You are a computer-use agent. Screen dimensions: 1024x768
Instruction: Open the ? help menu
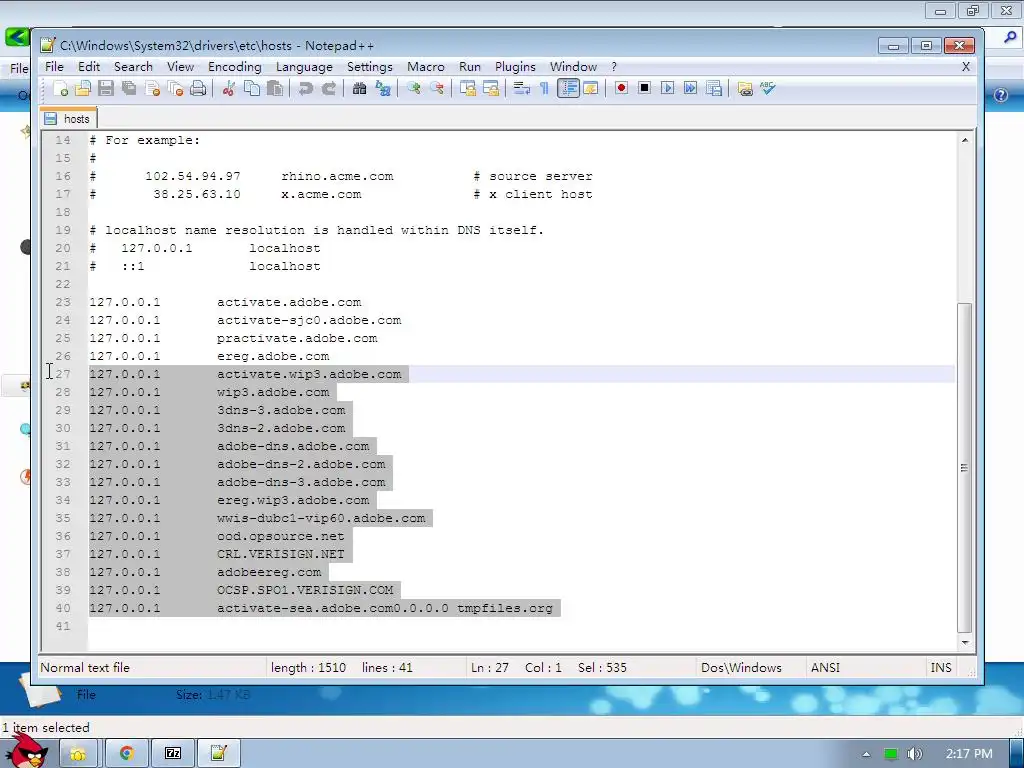[x=614, y=67]
